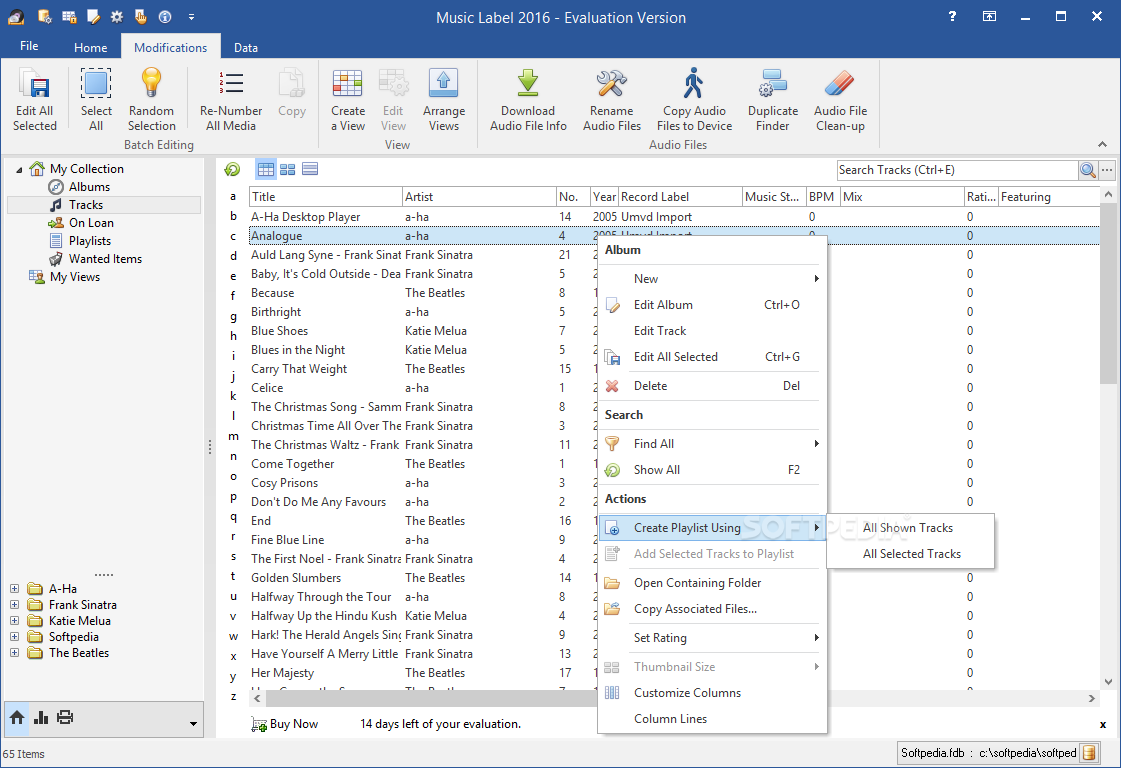Viewport: 1121px width, 768px height.
Task: Switch to the Data tab
Action: [245, 47]
